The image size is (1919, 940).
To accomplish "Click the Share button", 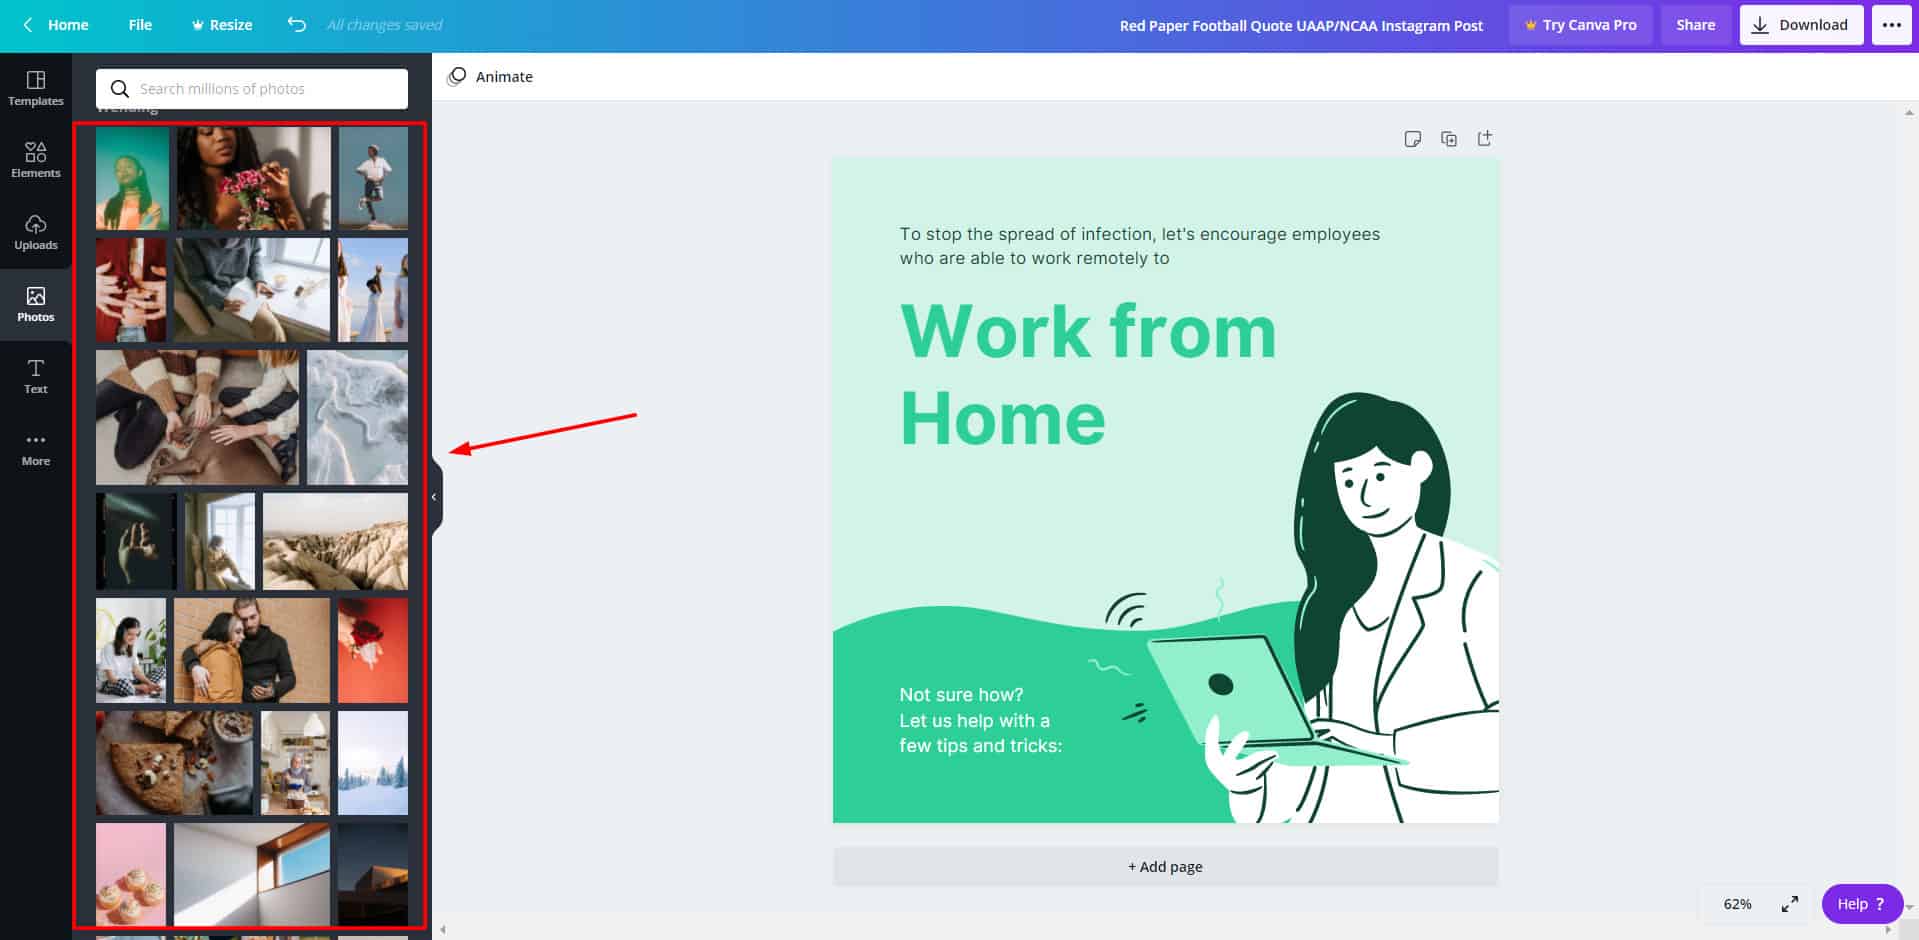I will (x=1695, y=25).
